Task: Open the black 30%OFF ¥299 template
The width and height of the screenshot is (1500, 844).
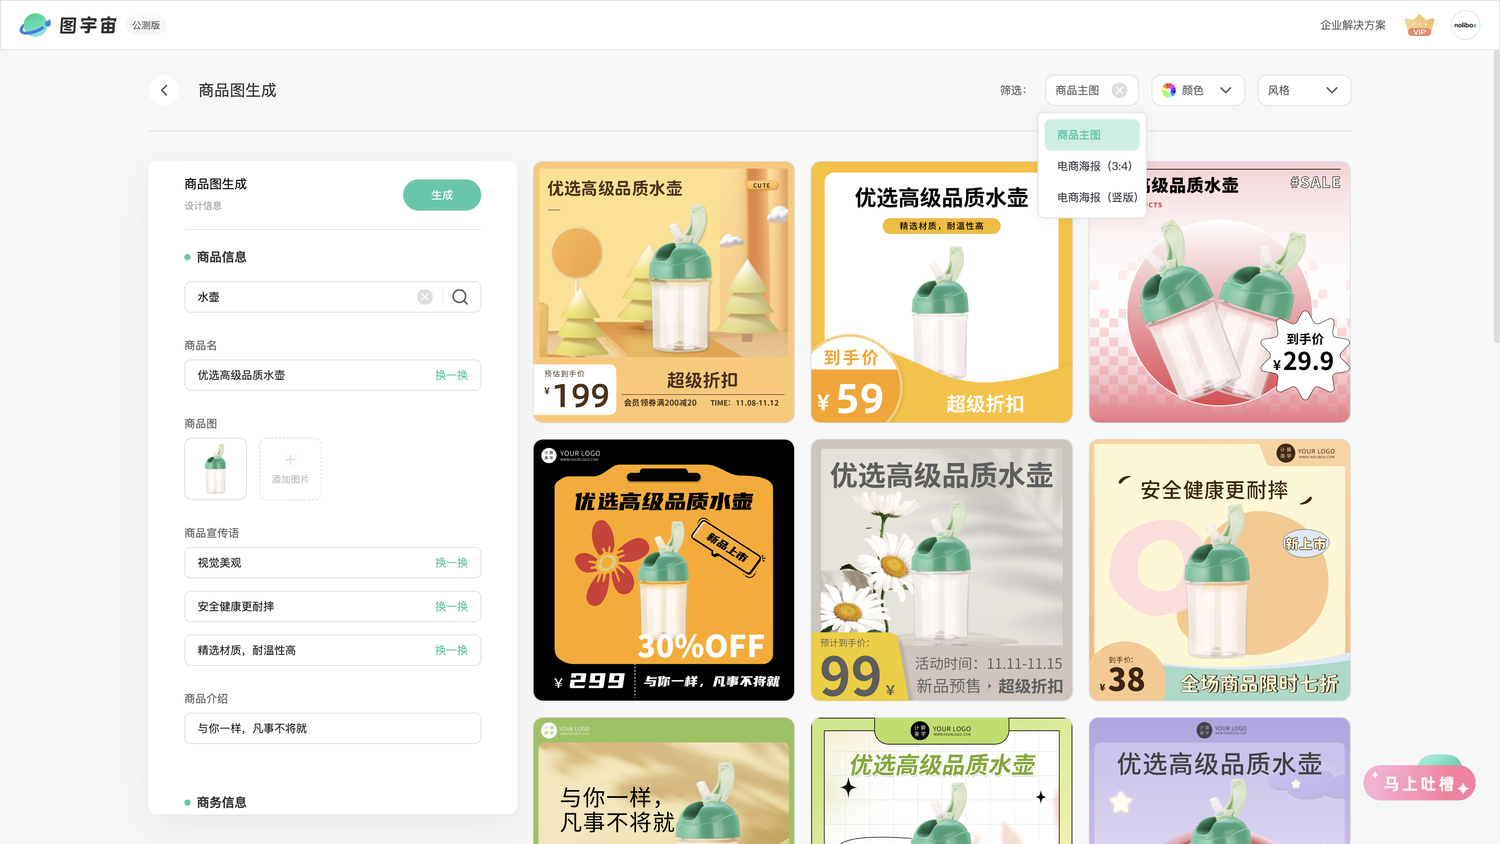Action: (664, 570)
